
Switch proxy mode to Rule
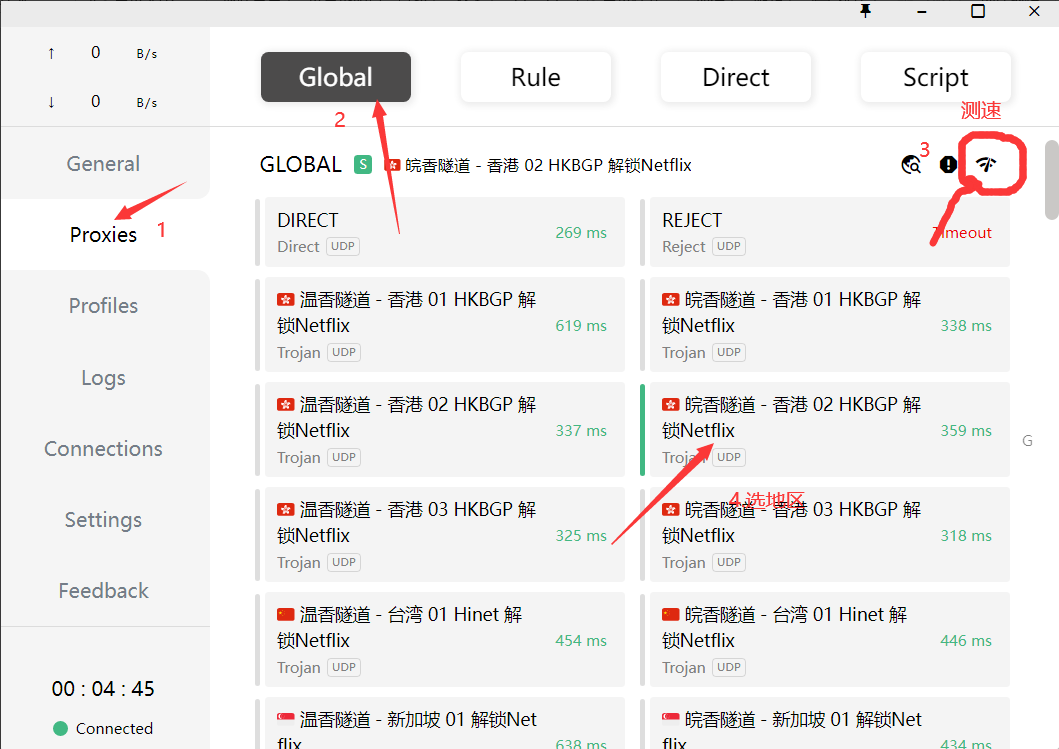click(x=535, y=77)
